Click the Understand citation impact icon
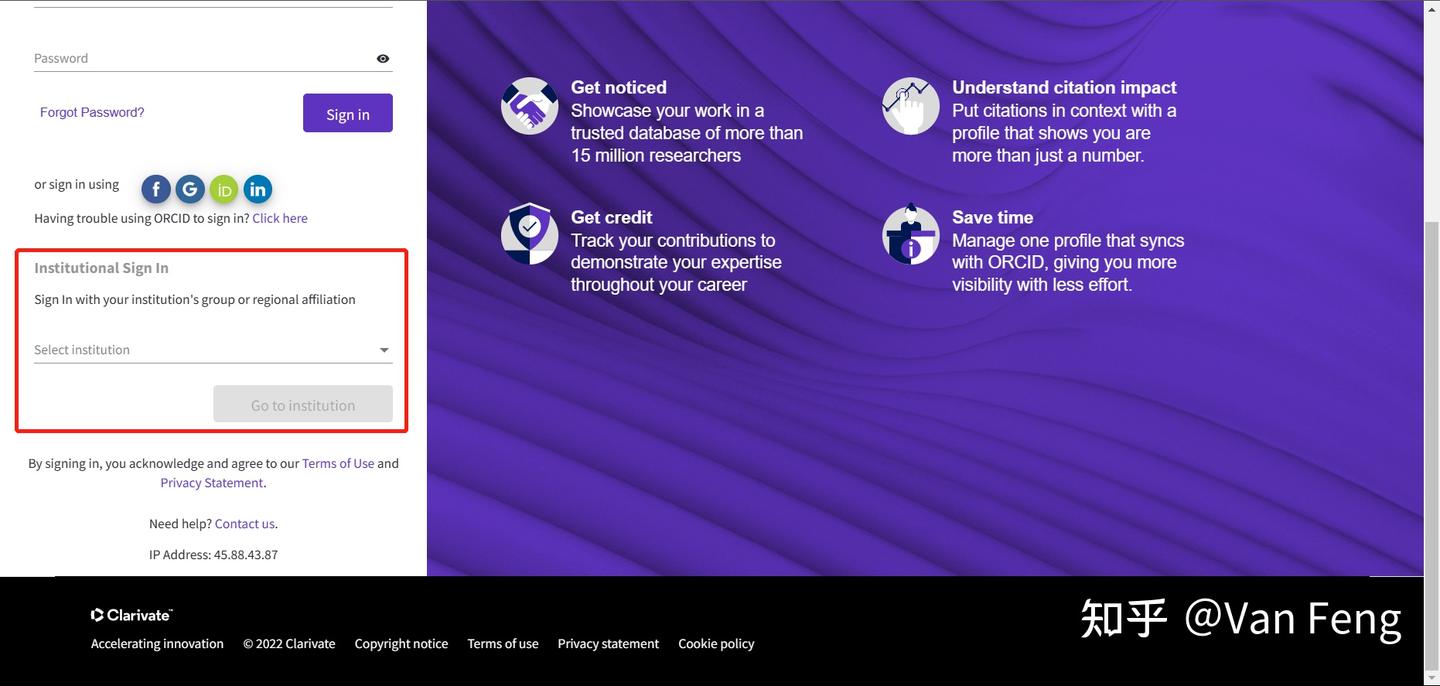 click(x=911, y=106)
